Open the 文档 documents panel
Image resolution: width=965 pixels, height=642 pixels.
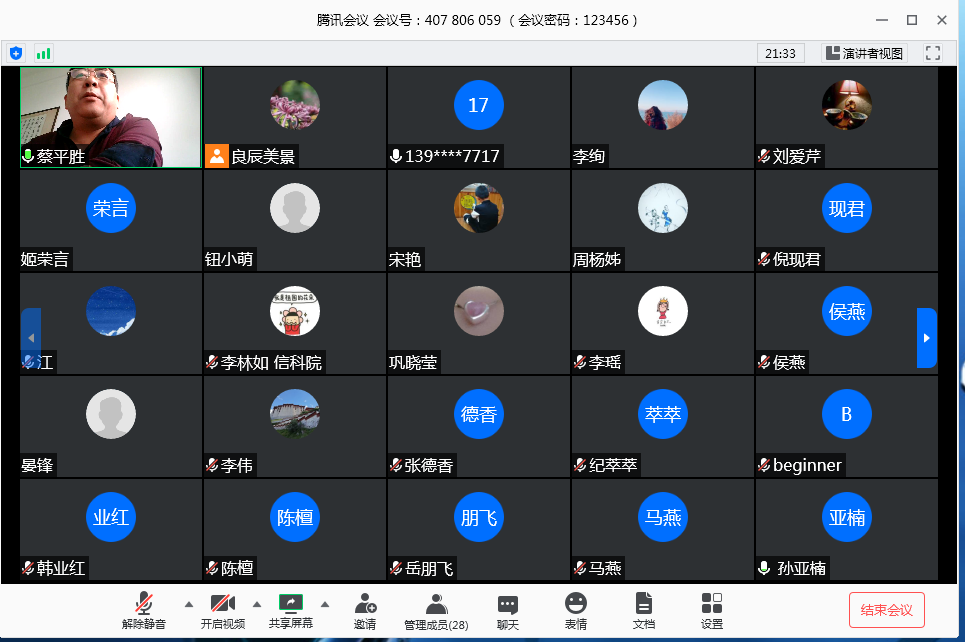[x=643, y=610]
